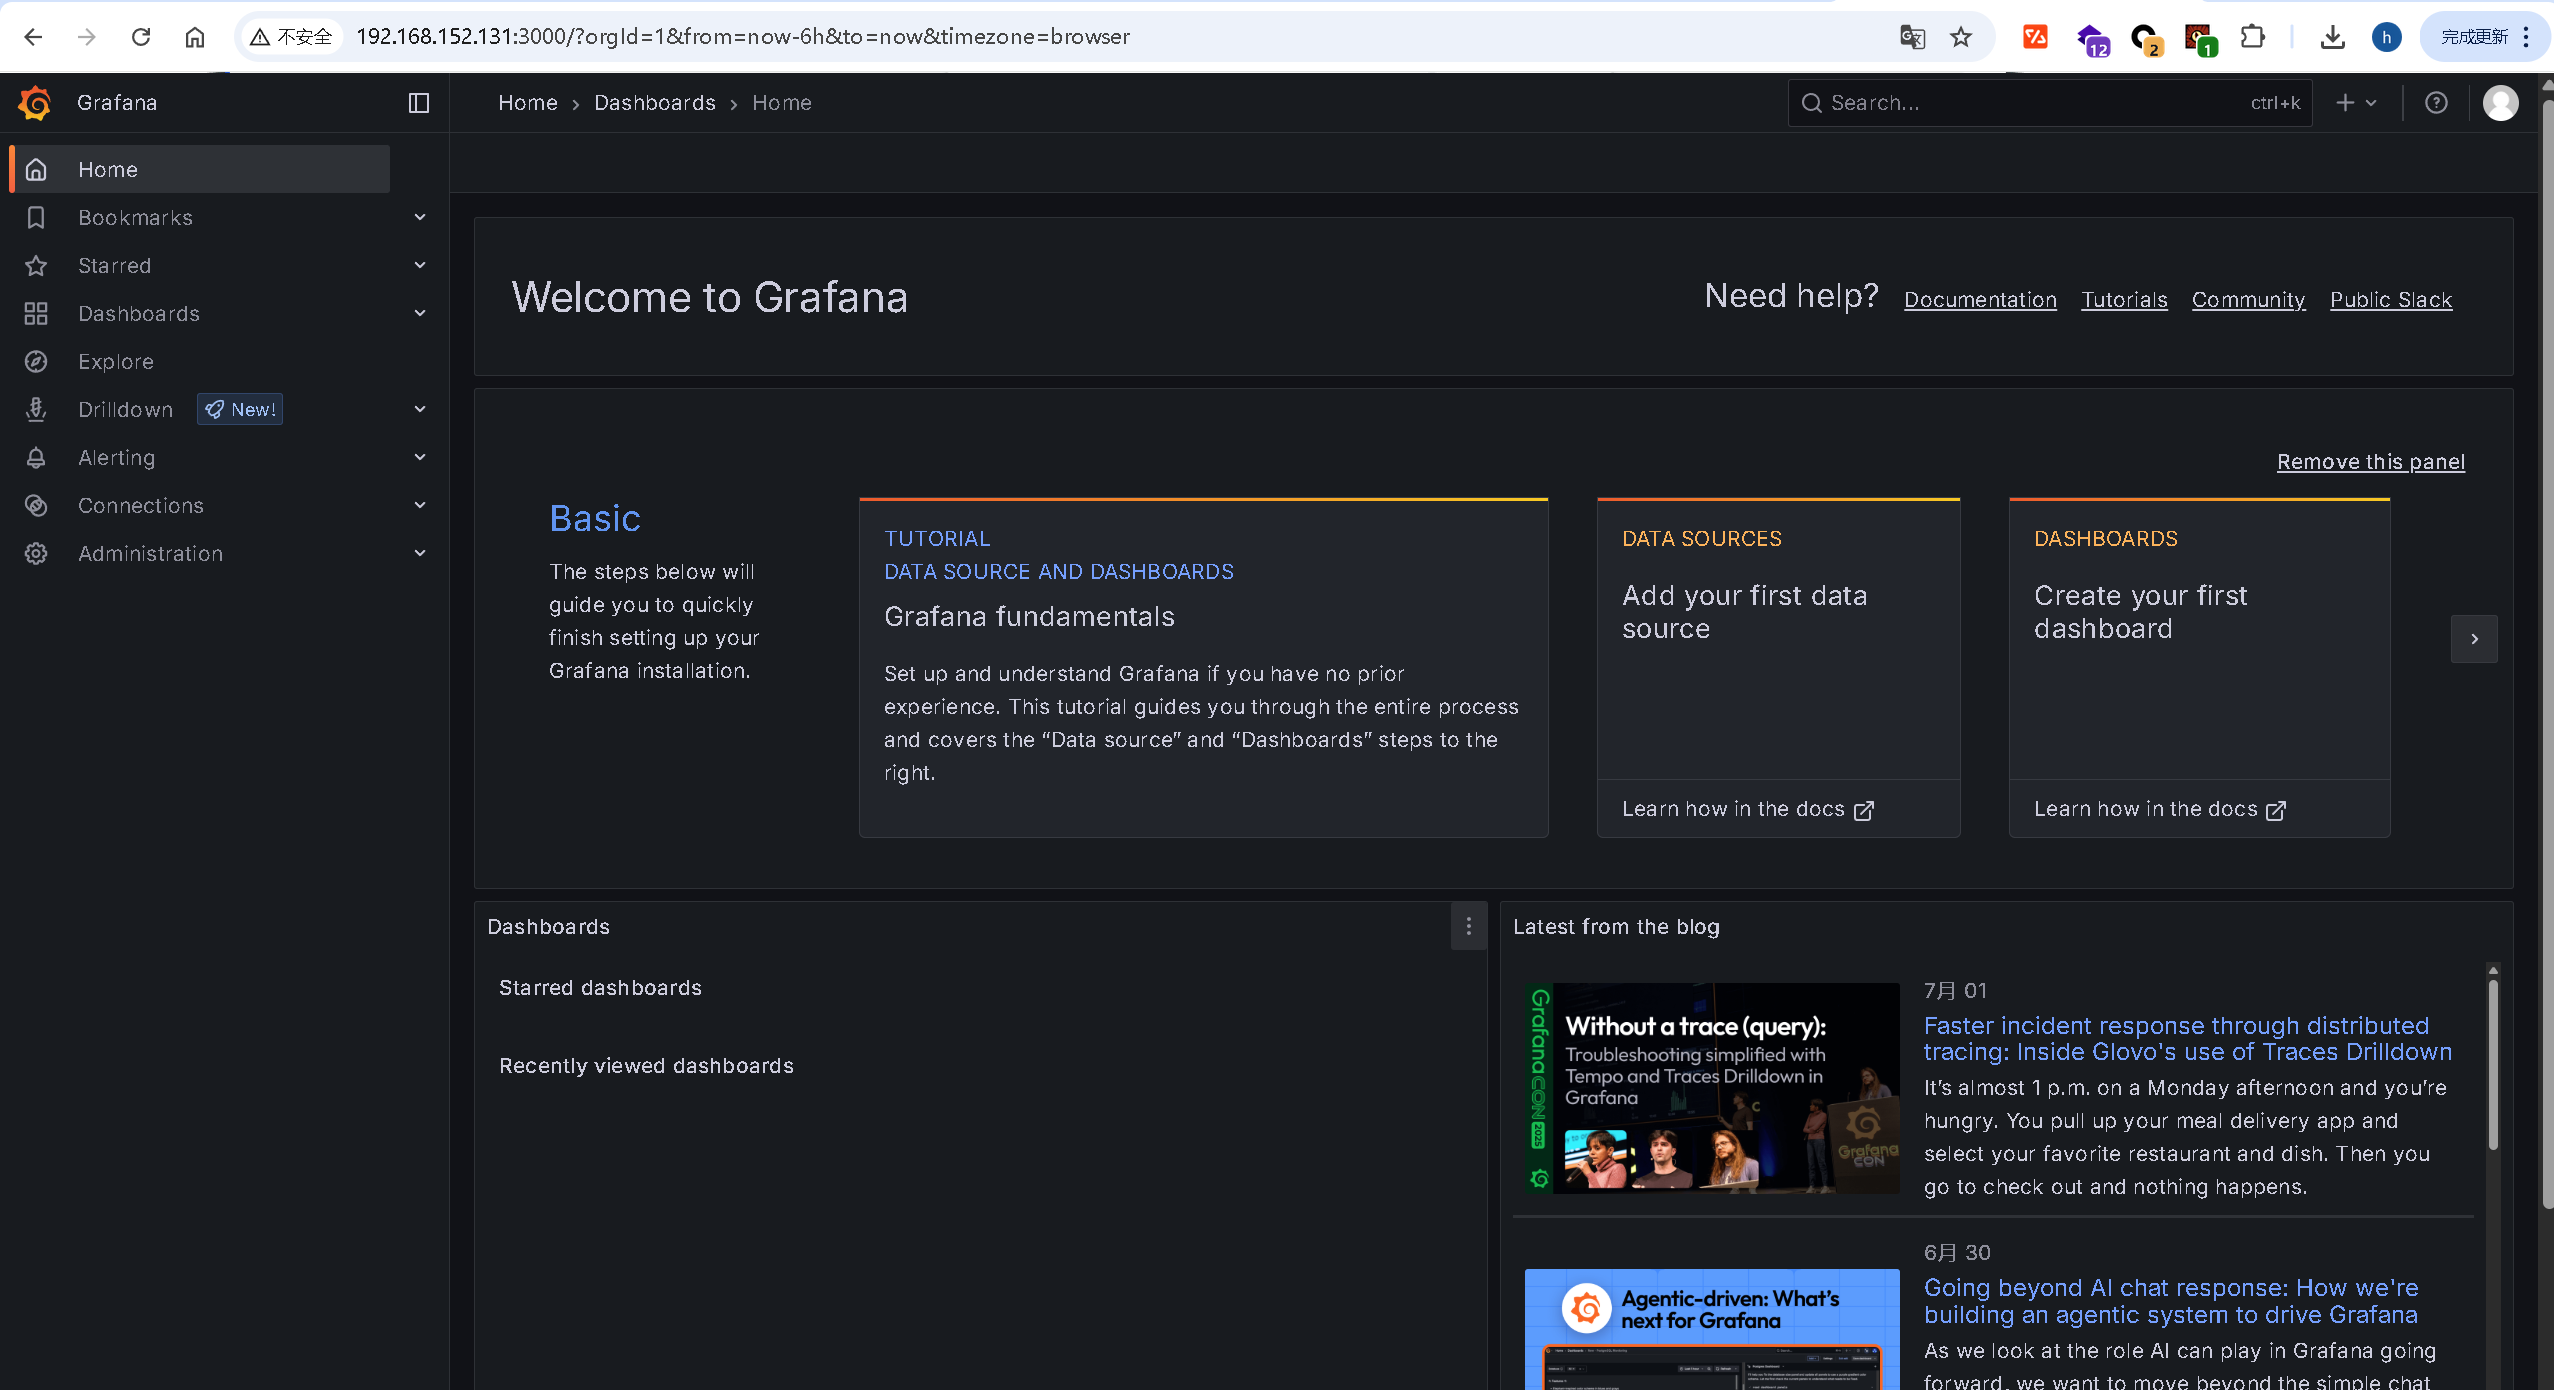Open the Dashboards panel three-dot menu
Screen dimensions: 2554x1390
point(1468,926)
